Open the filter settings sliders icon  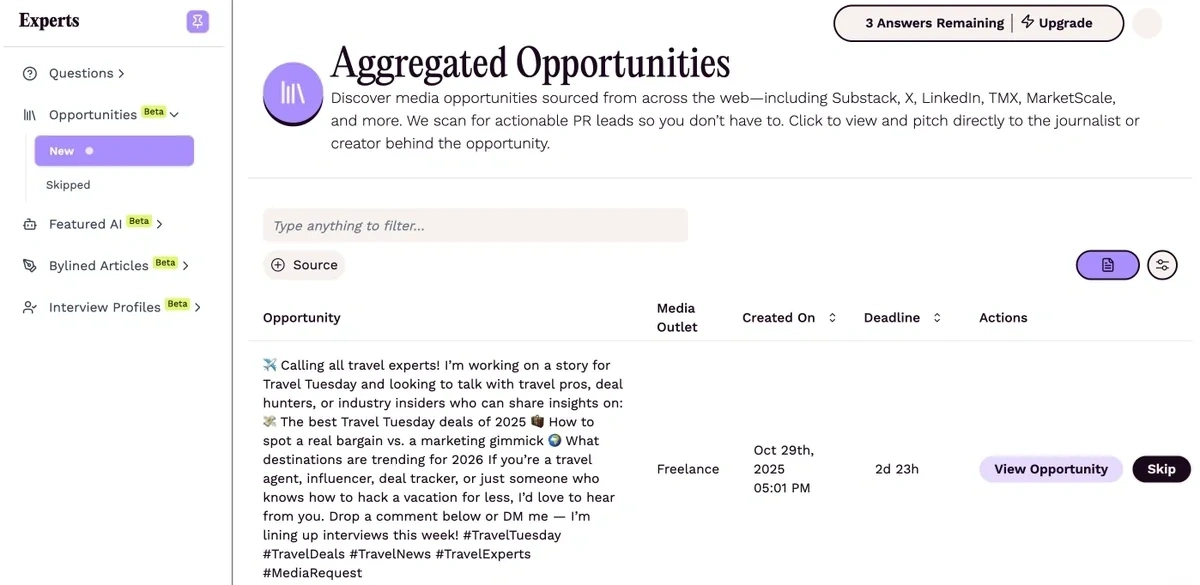(1162, 265)
